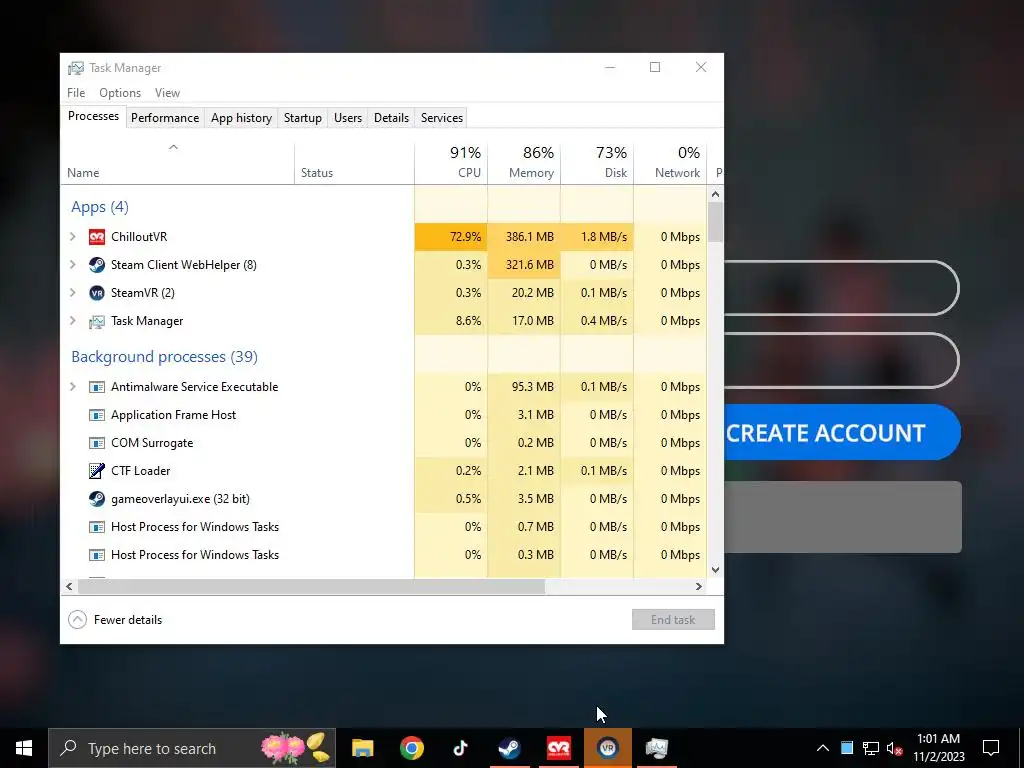Click the Apps (4) group heading
Screen dimensions: 1024x768
pos(100,207)
